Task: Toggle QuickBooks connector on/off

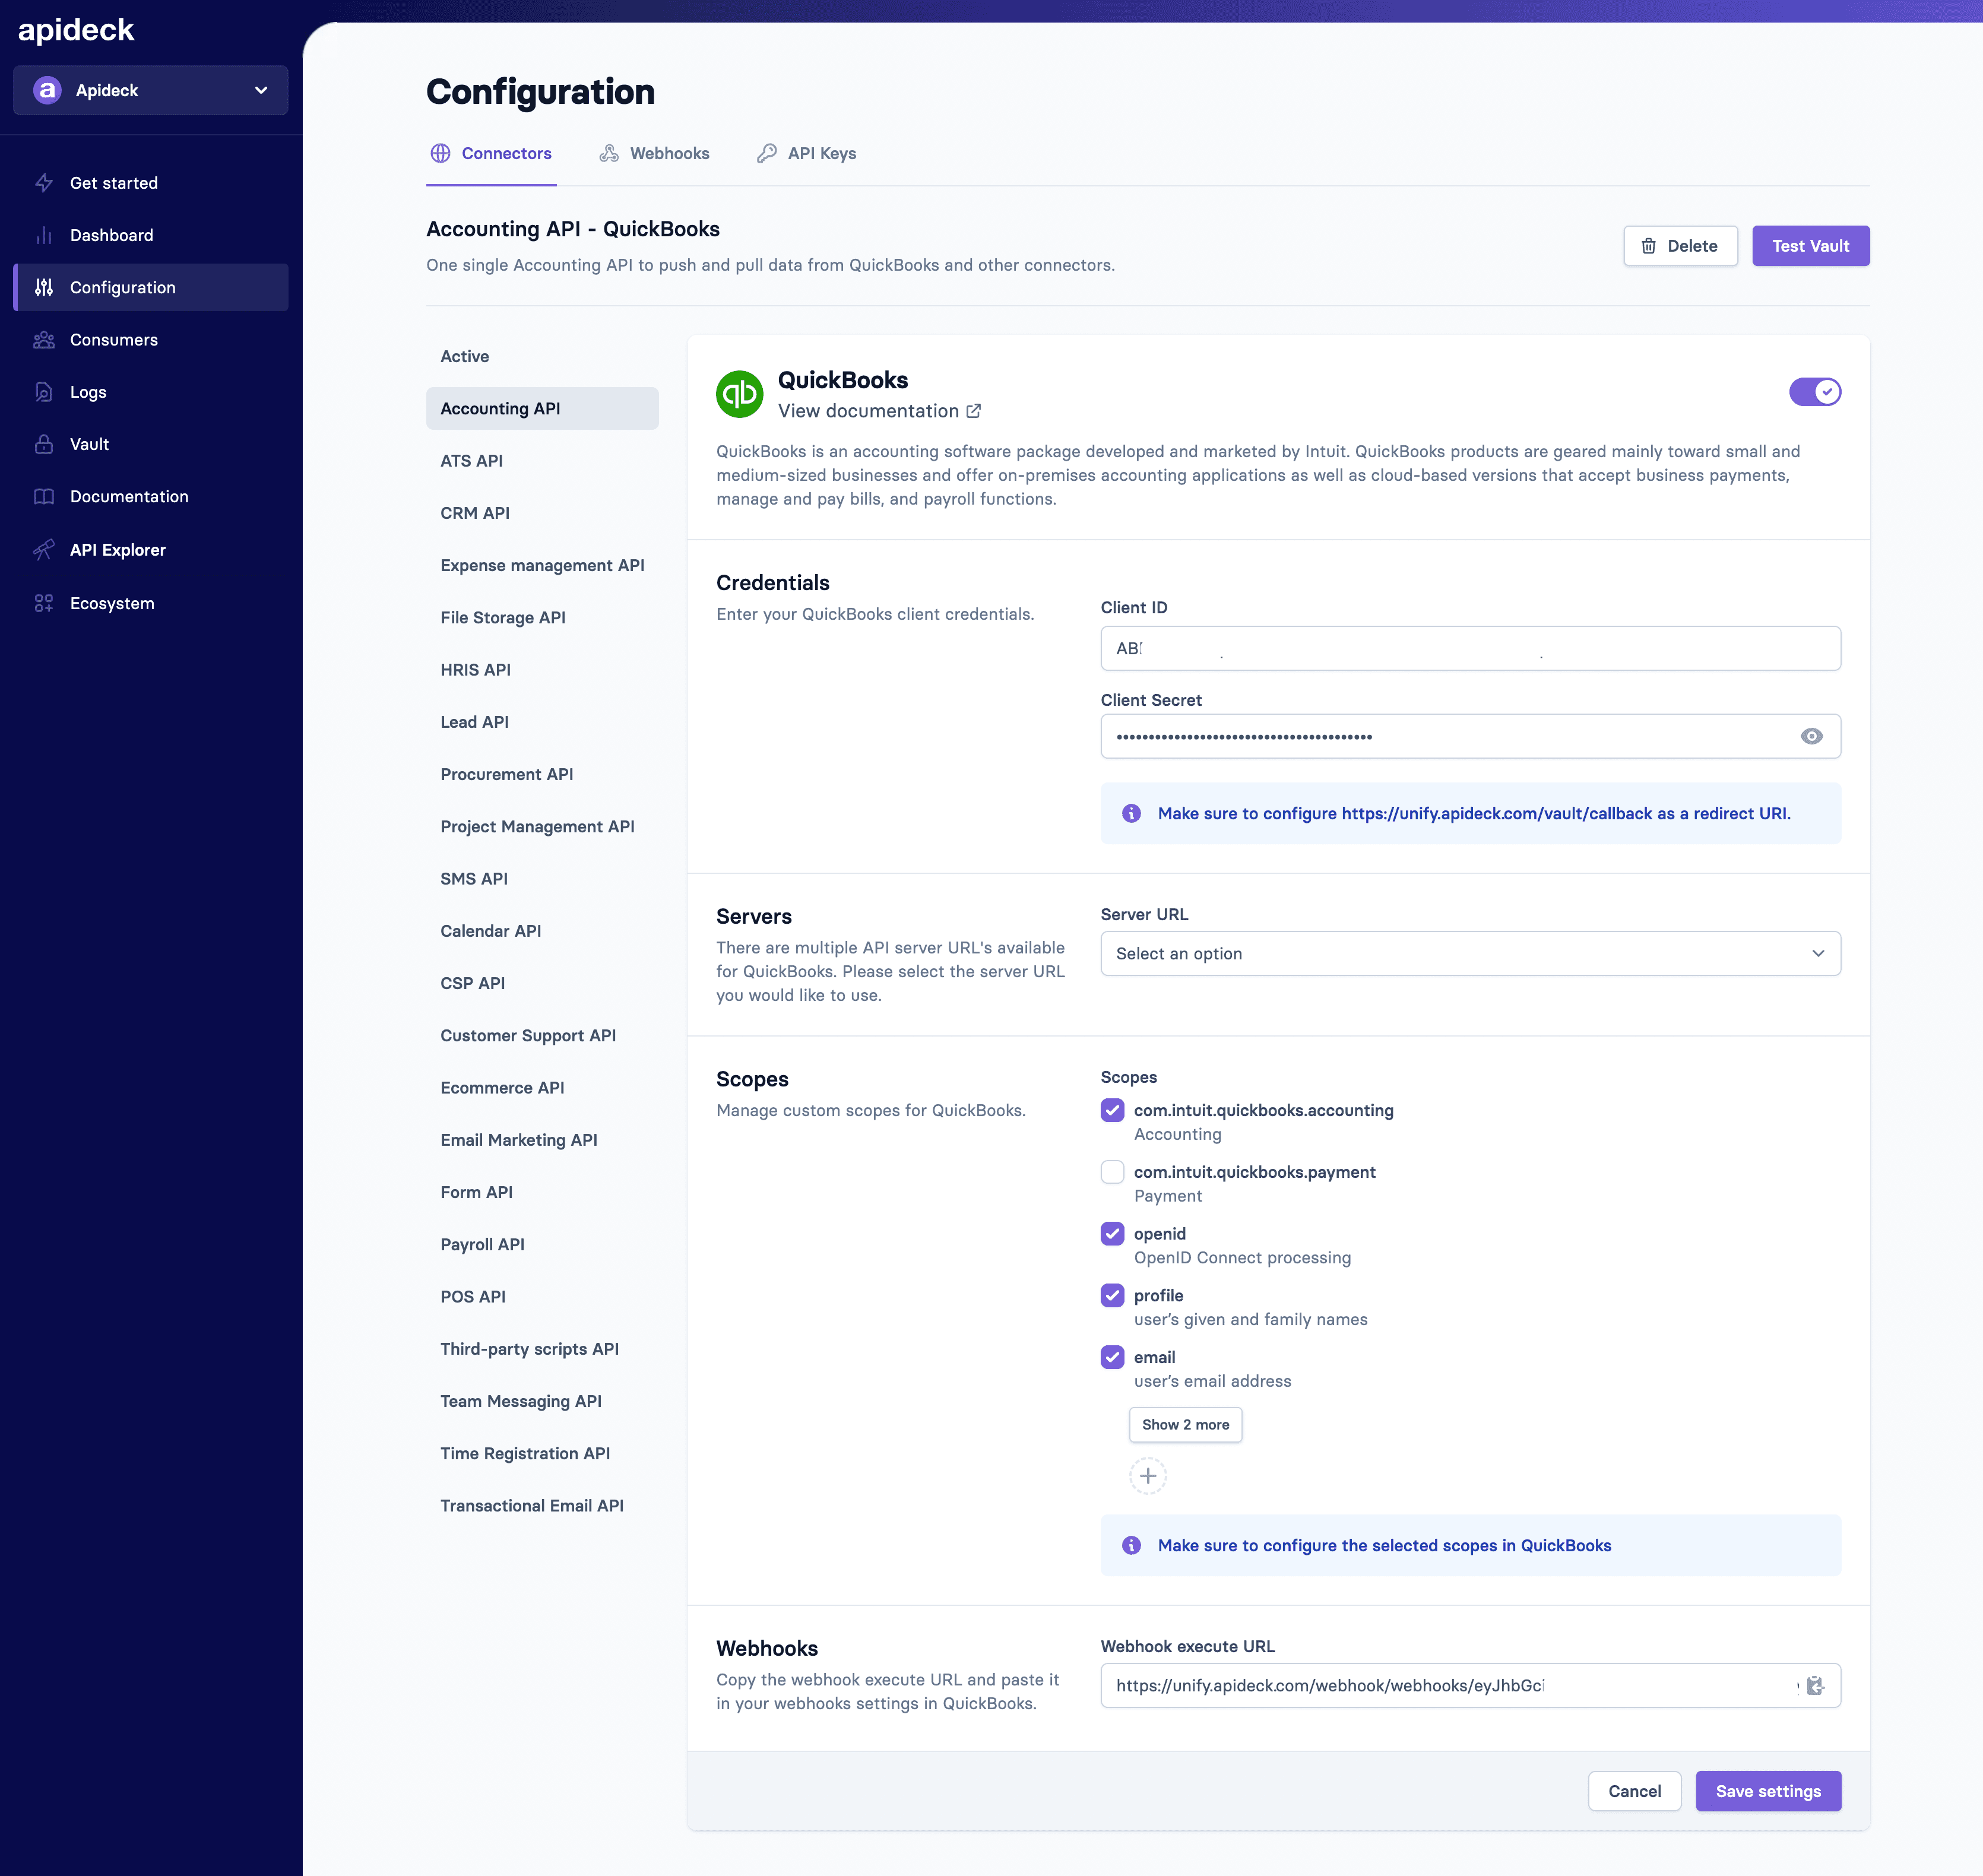Action: click(1814, 391)
